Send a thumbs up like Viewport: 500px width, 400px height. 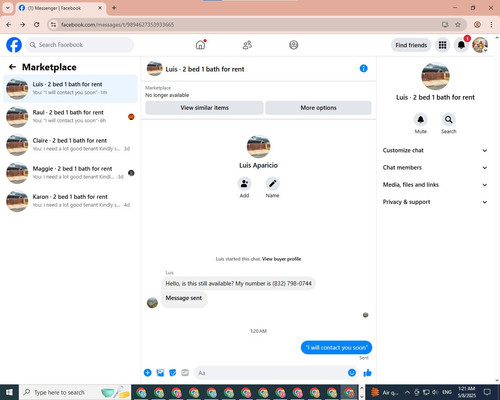367,373
